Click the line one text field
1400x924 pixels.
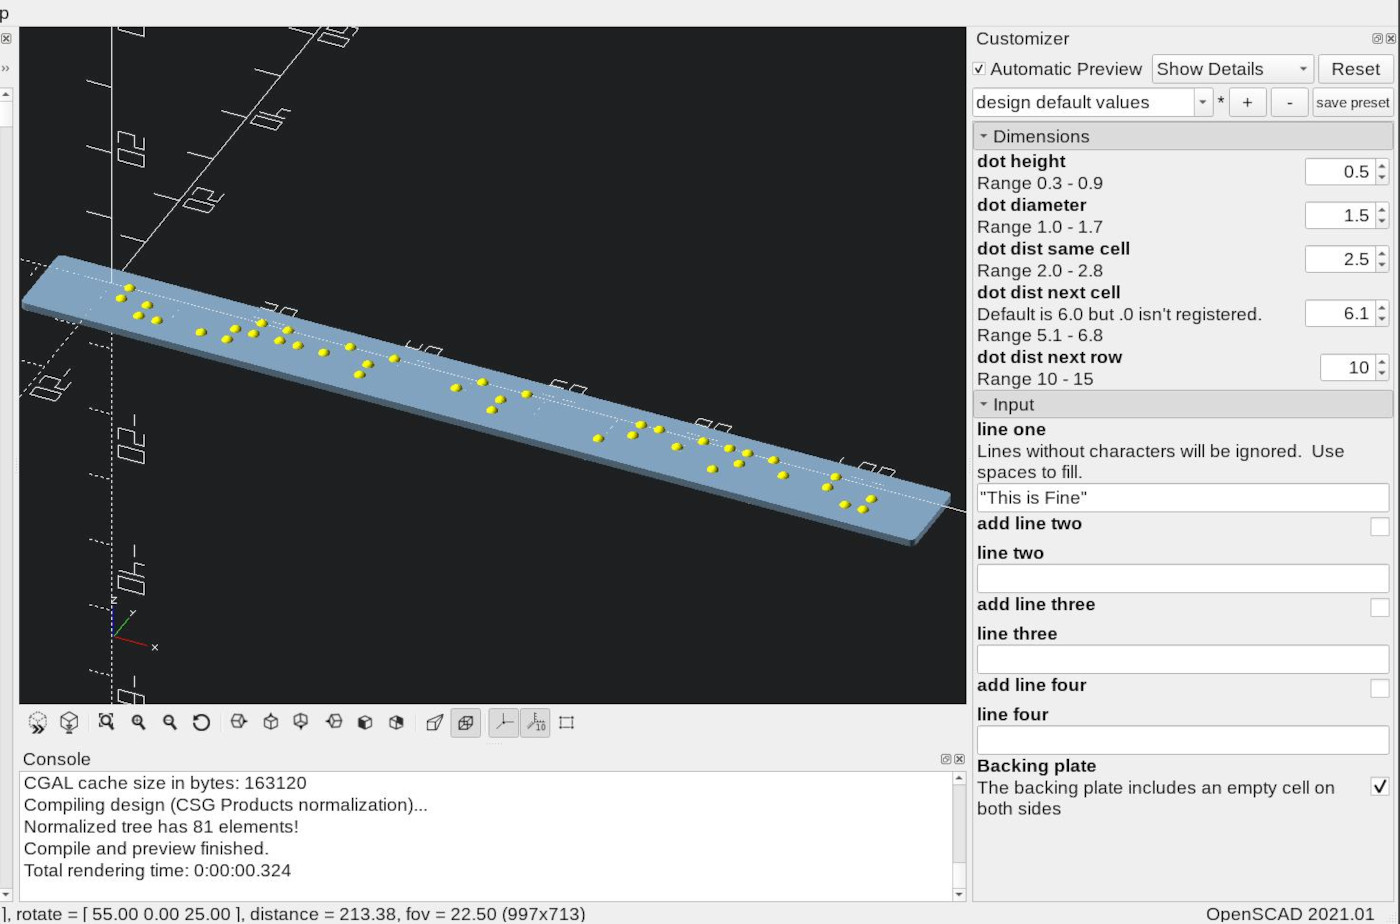point(1183,498)
